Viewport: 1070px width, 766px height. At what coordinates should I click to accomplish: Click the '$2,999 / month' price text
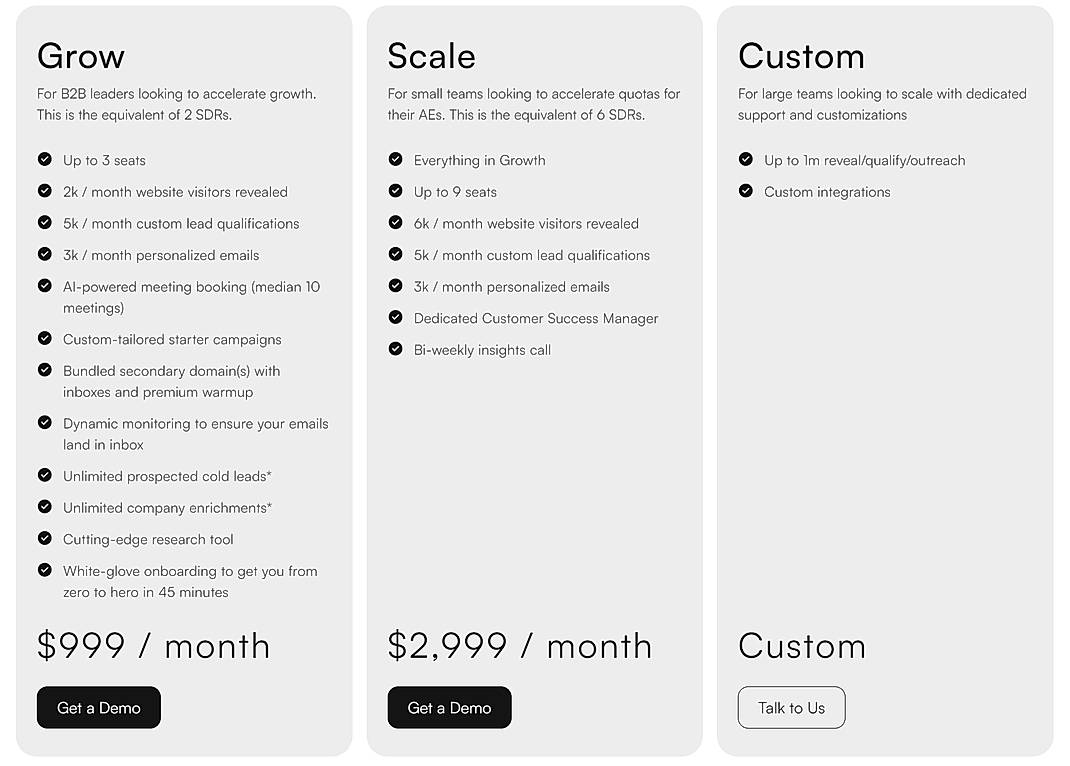520,646
